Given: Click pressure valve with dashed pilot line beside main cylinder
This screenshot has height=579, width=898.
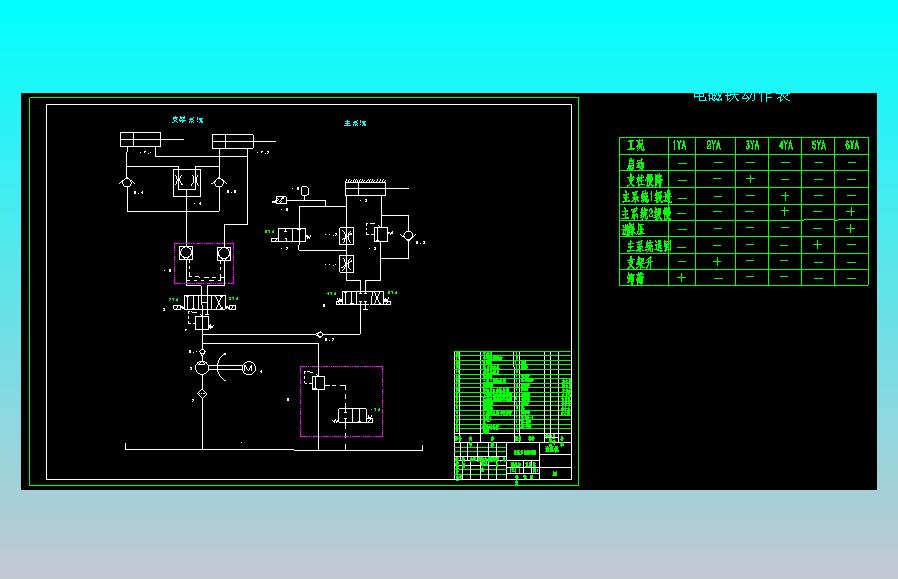Looking at the screenshot, I should pos(381,234).
